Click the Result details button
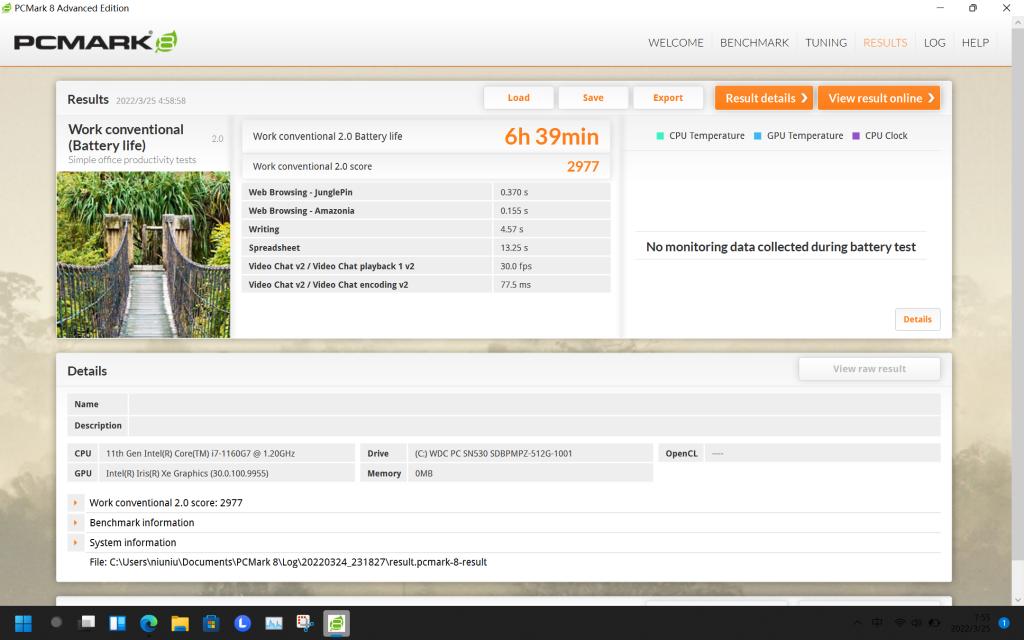 (x=763, y=98)
